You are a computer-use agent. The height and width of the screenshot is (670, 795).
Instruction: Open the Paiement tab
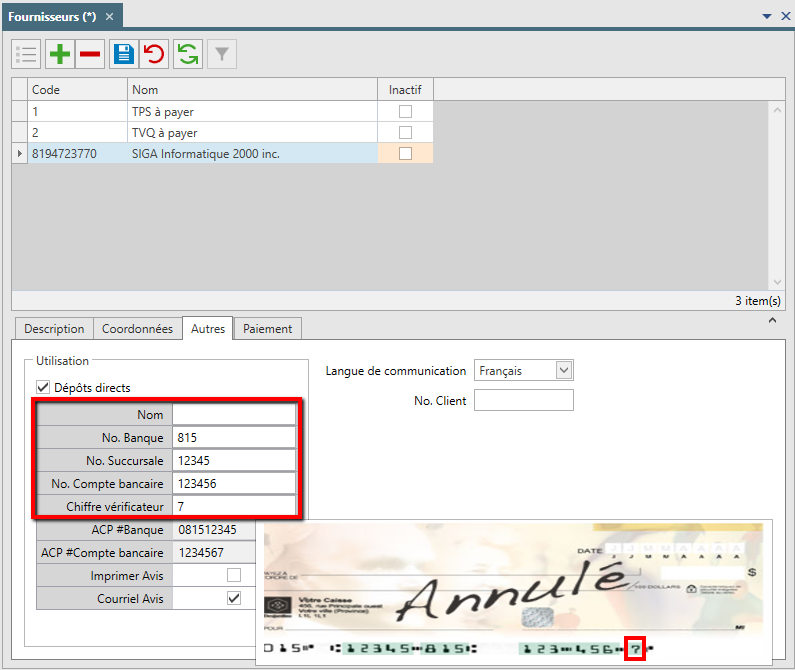pos(268,329)
